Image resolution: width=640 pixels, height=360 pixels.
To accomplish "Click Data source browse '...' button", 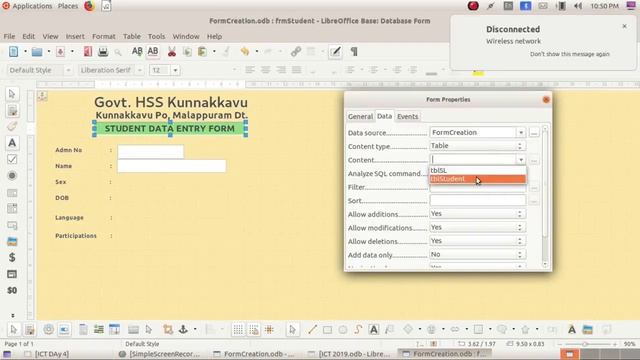I will pyautogui.click(x=534, y=133).
